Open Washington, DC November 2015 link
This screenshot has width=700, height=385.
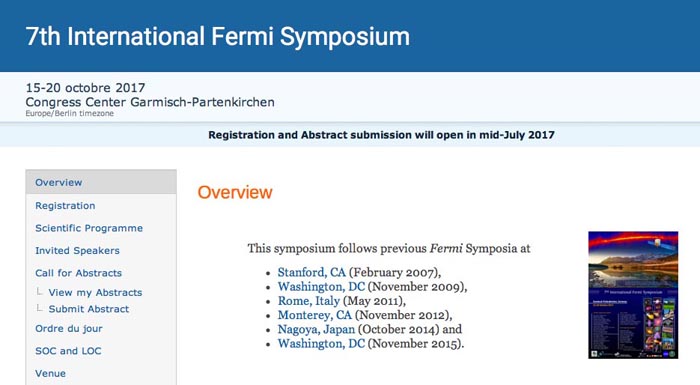click(321, 343)
